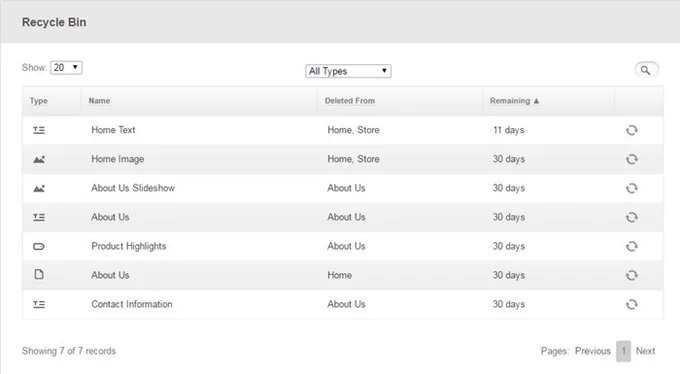Sort by the Remaining column header

(514, 101)
